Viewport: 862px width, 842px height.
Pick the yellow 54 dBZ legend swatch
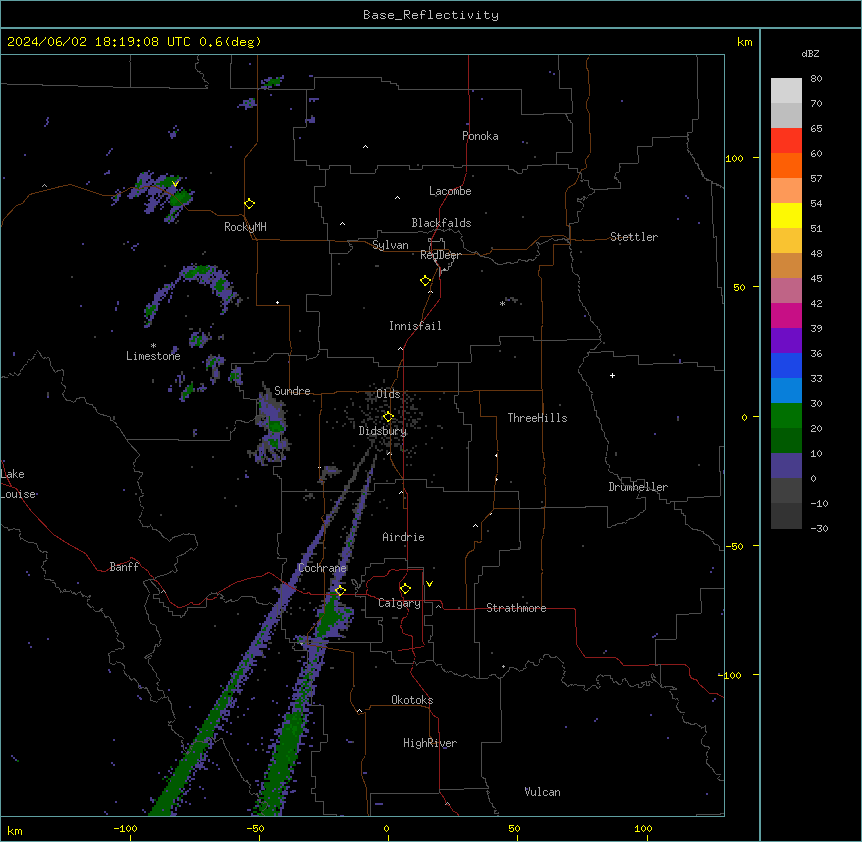tap(786, 215)
